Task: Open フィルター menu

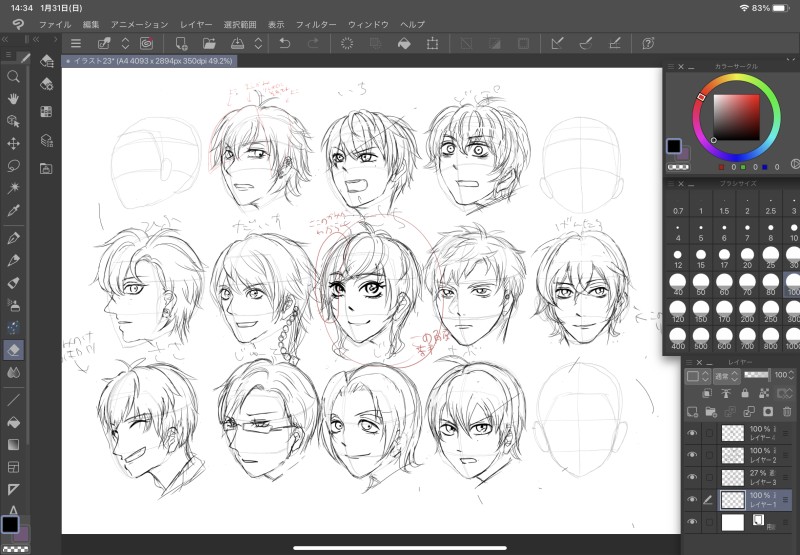Action: pos(316,24)
